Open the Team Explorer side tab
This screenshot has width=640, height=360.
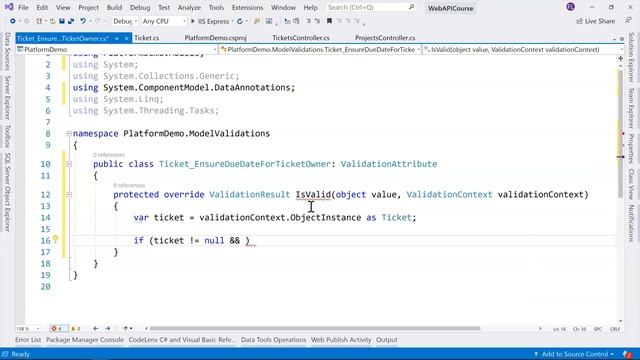point(632,108)
